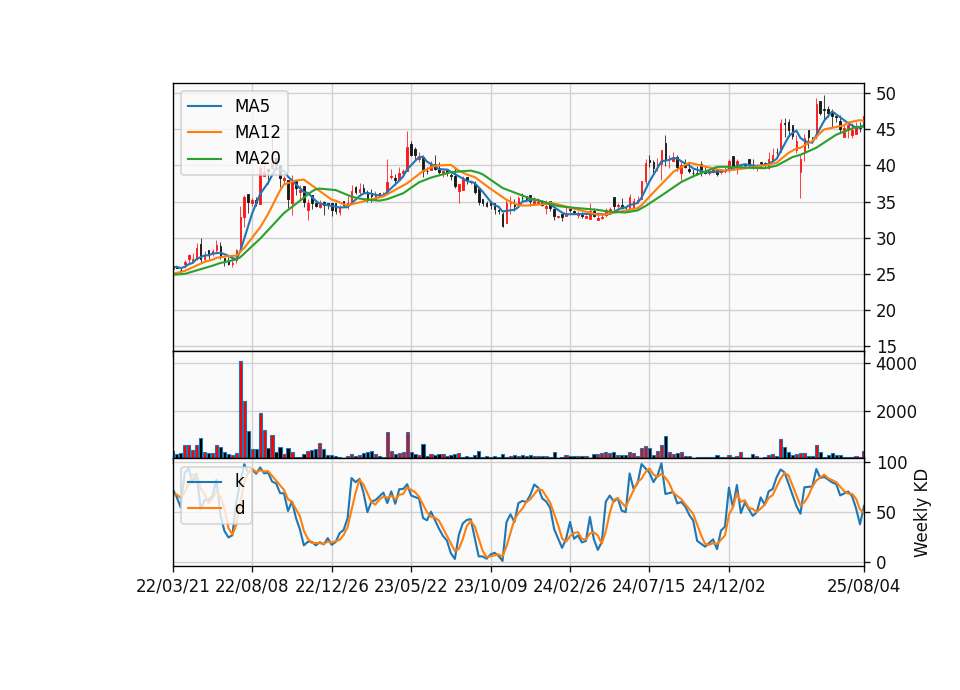
Task: Click the MA20 legend label
Action: 257,158
